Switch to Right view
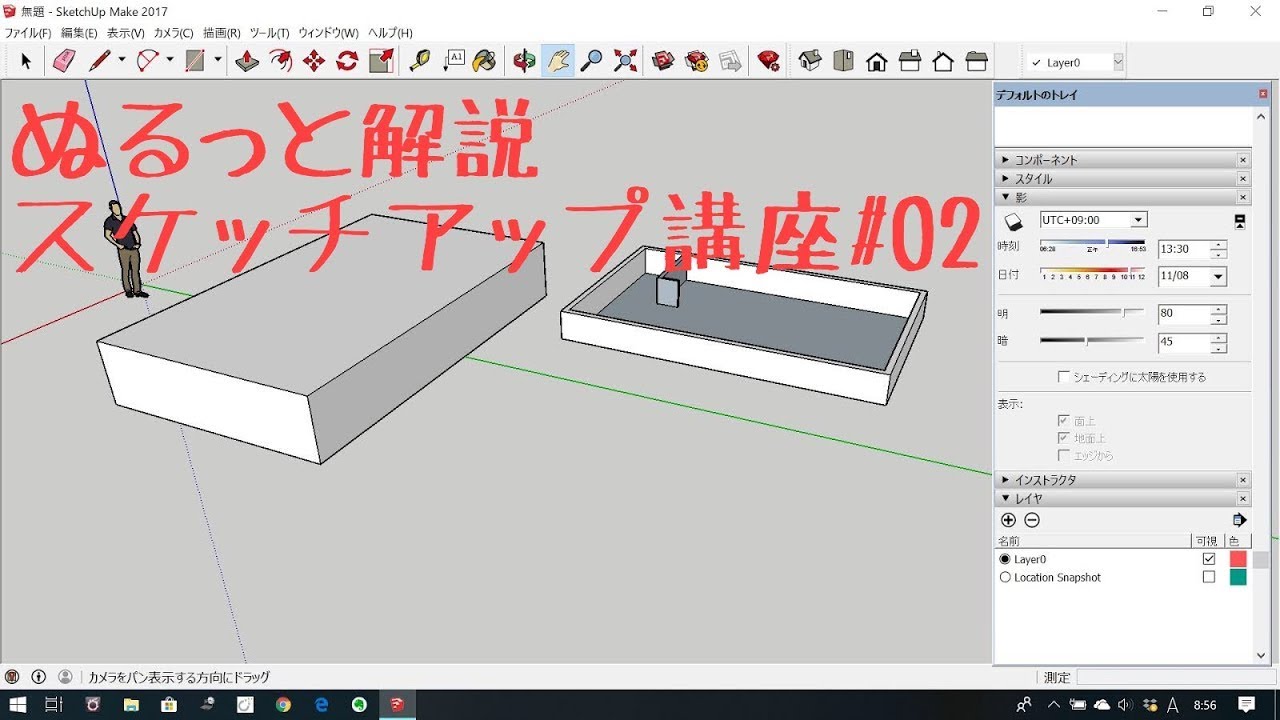Viewport: 1280px width, 720px height. (910, 61)
